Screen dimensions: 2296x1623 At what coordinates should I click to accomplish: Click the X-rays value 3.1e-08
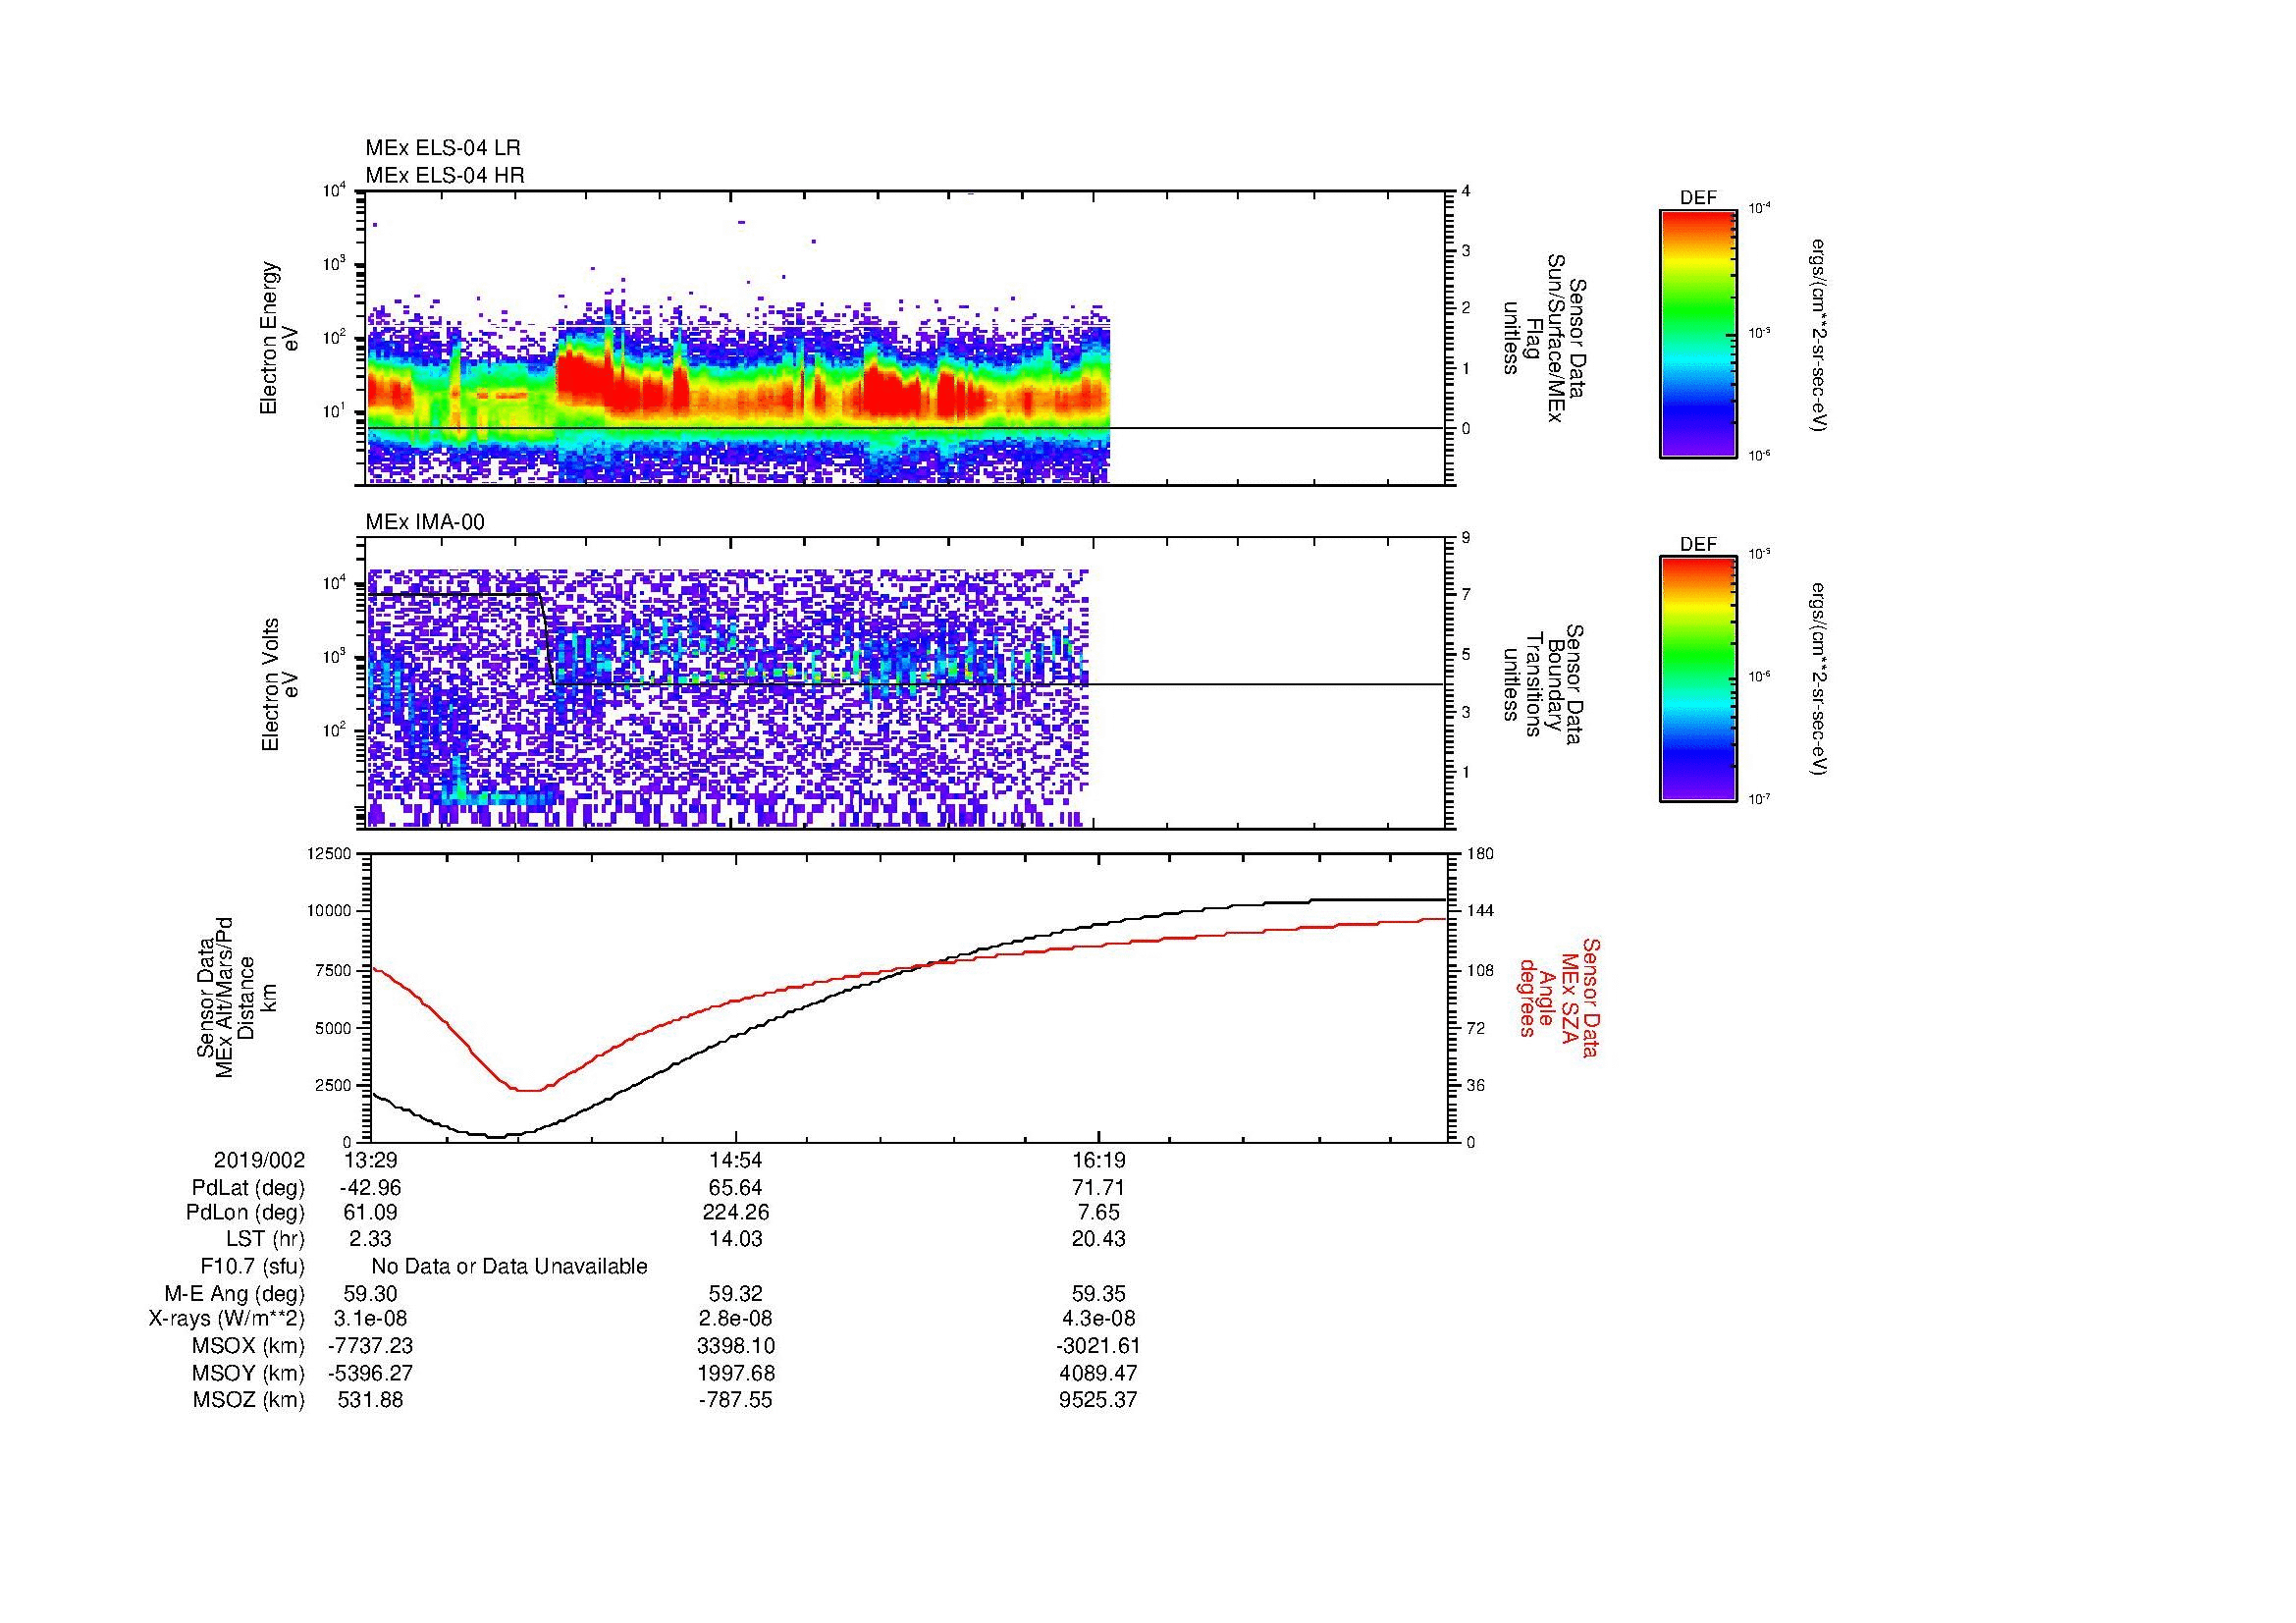point(370,1319)
